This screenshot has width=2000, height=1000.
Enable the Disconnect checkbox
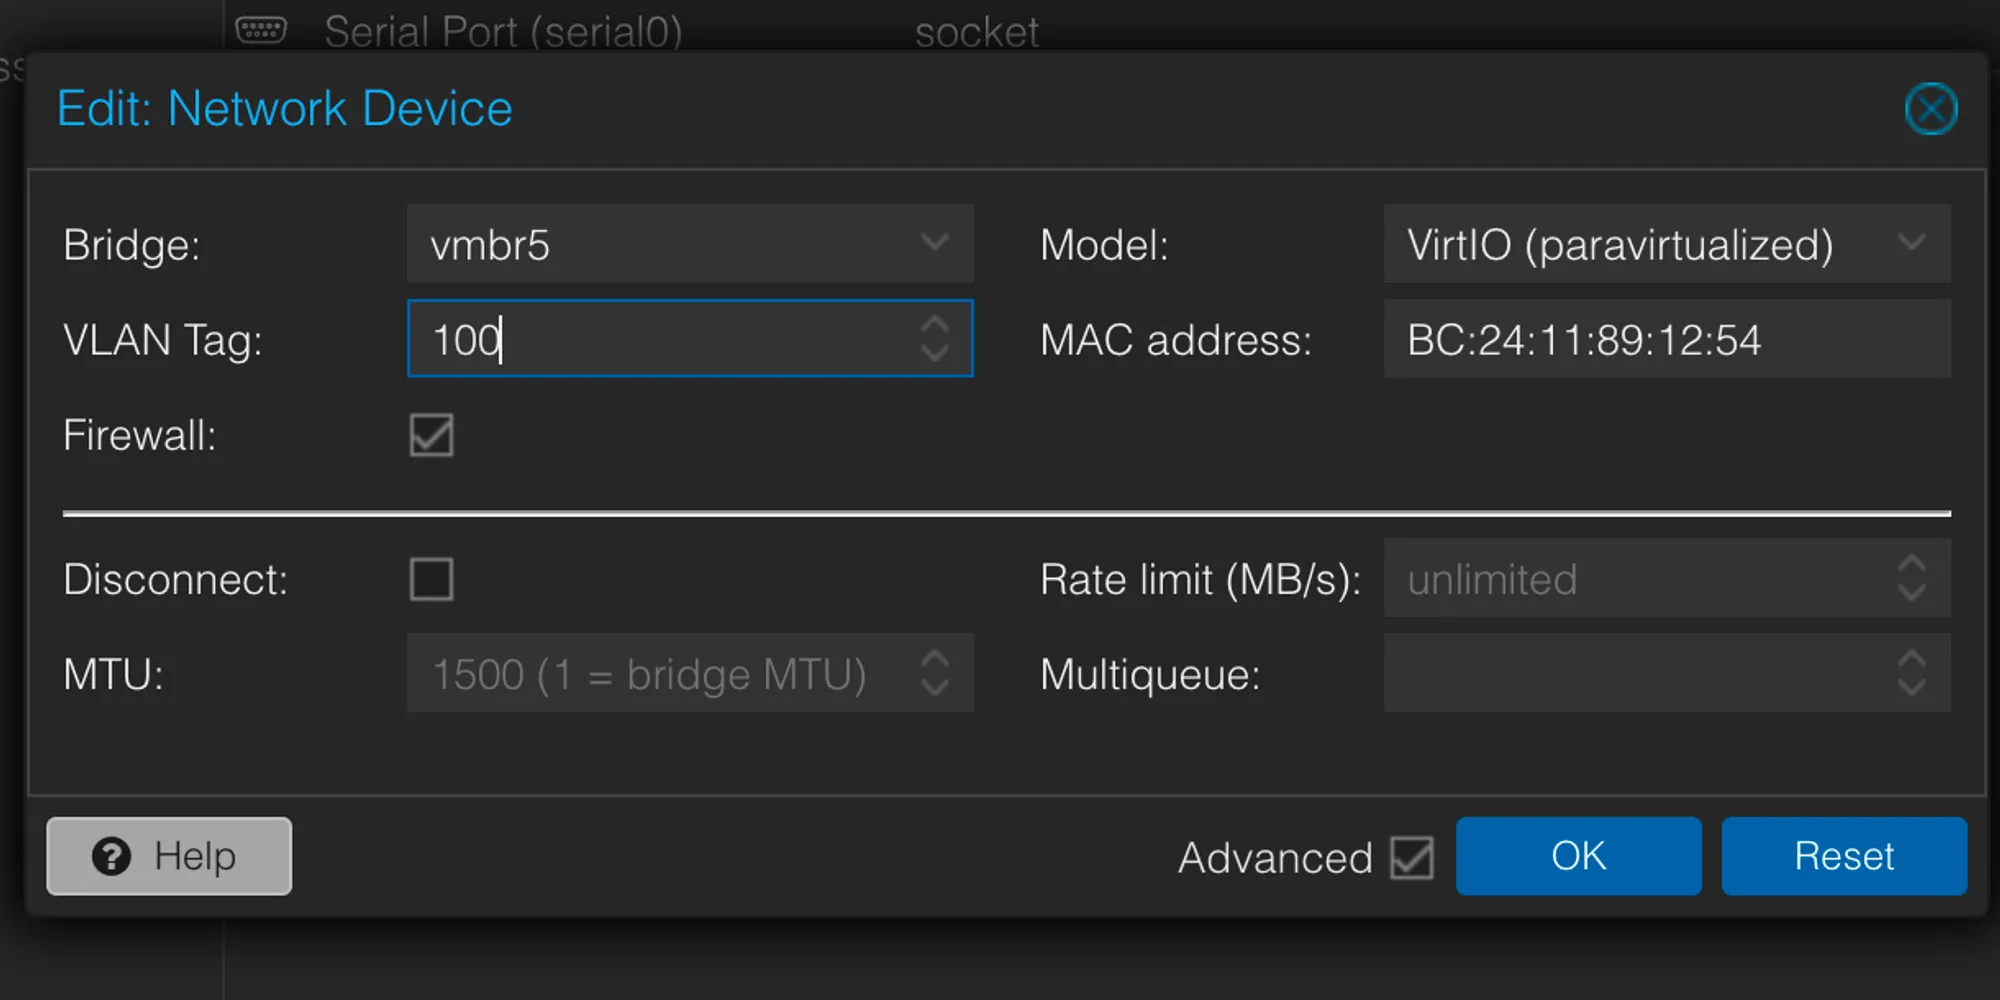[x=431, y=579]
